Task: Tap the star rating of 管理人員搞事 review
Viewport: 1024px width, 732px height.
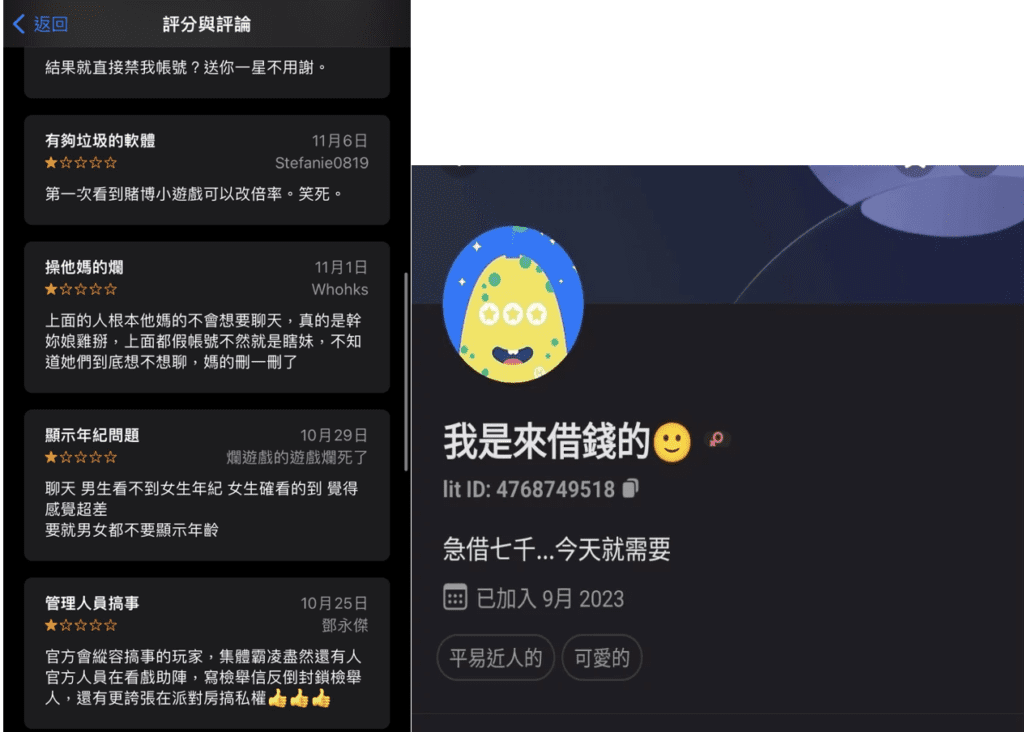Action: (80, 625)
